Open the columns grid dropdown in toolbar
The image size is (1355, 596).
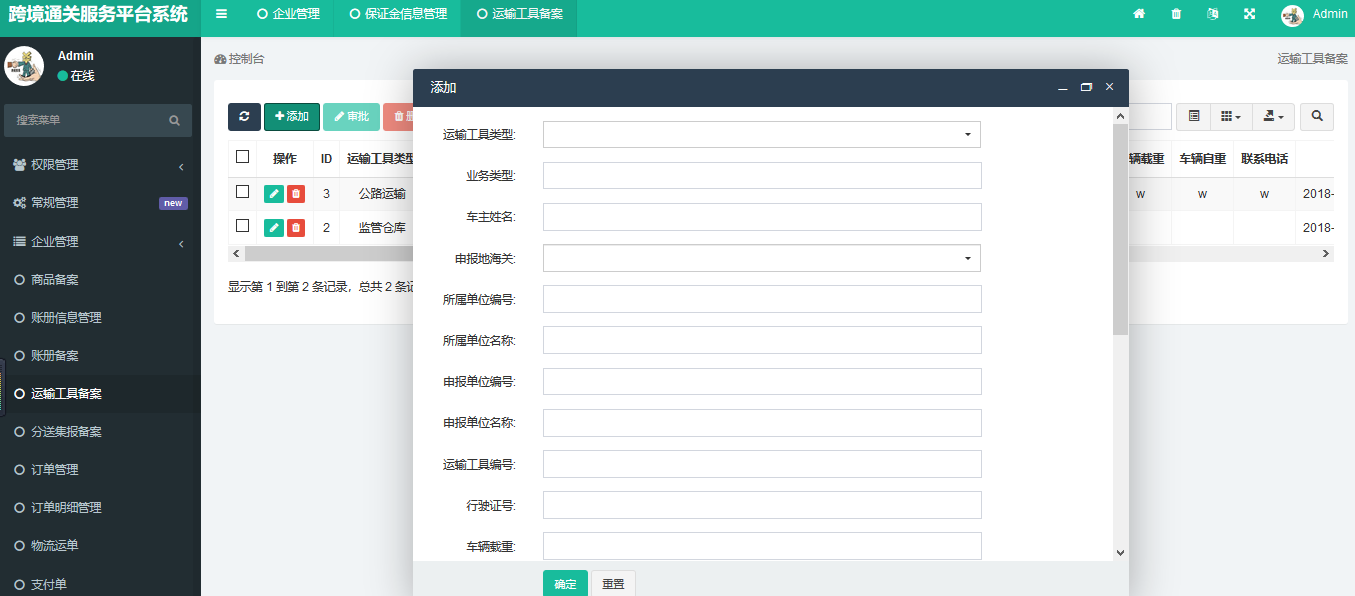tap(1230, 117)
